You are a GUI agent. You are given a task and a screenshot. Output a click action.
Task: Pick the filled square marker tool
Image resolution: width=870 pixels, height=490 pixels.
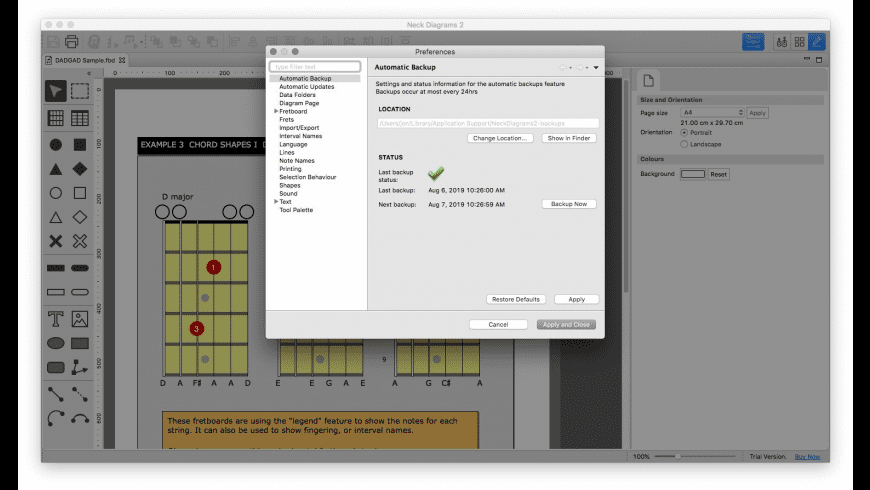coord(80,144)
